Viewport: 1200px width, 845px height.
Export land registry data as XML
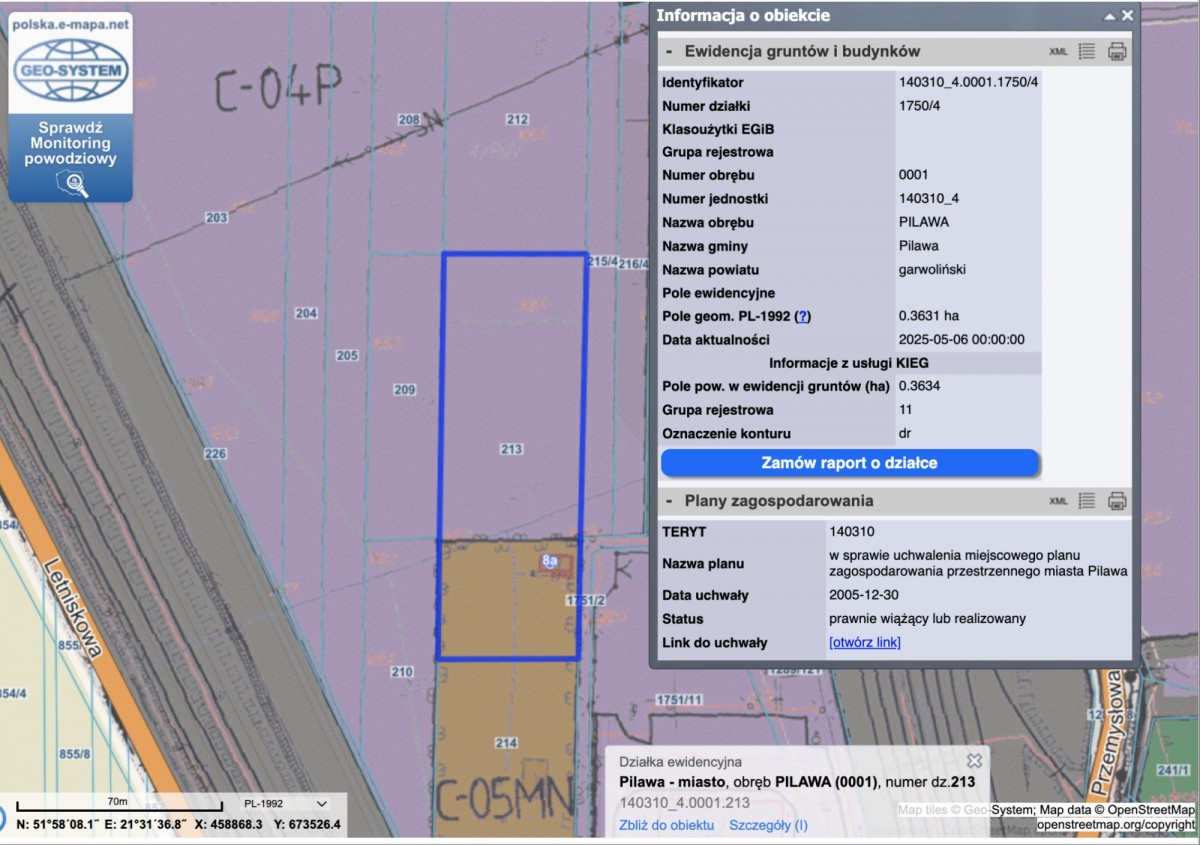click(x=1058, y=52)
